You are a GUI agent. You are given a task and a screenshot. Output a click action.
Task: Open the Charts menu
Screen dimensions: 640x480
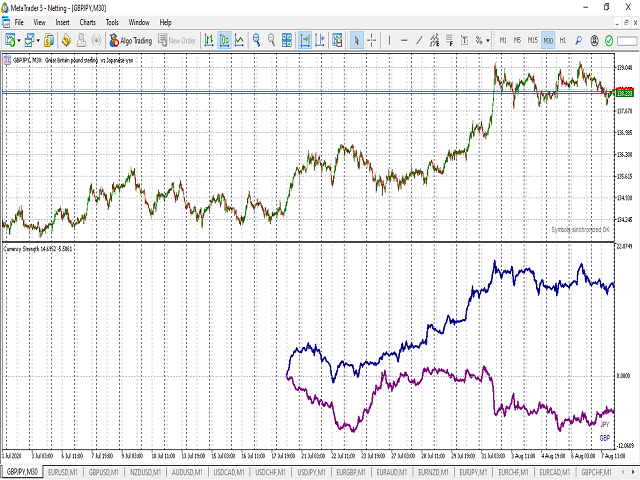click(88, 21)
